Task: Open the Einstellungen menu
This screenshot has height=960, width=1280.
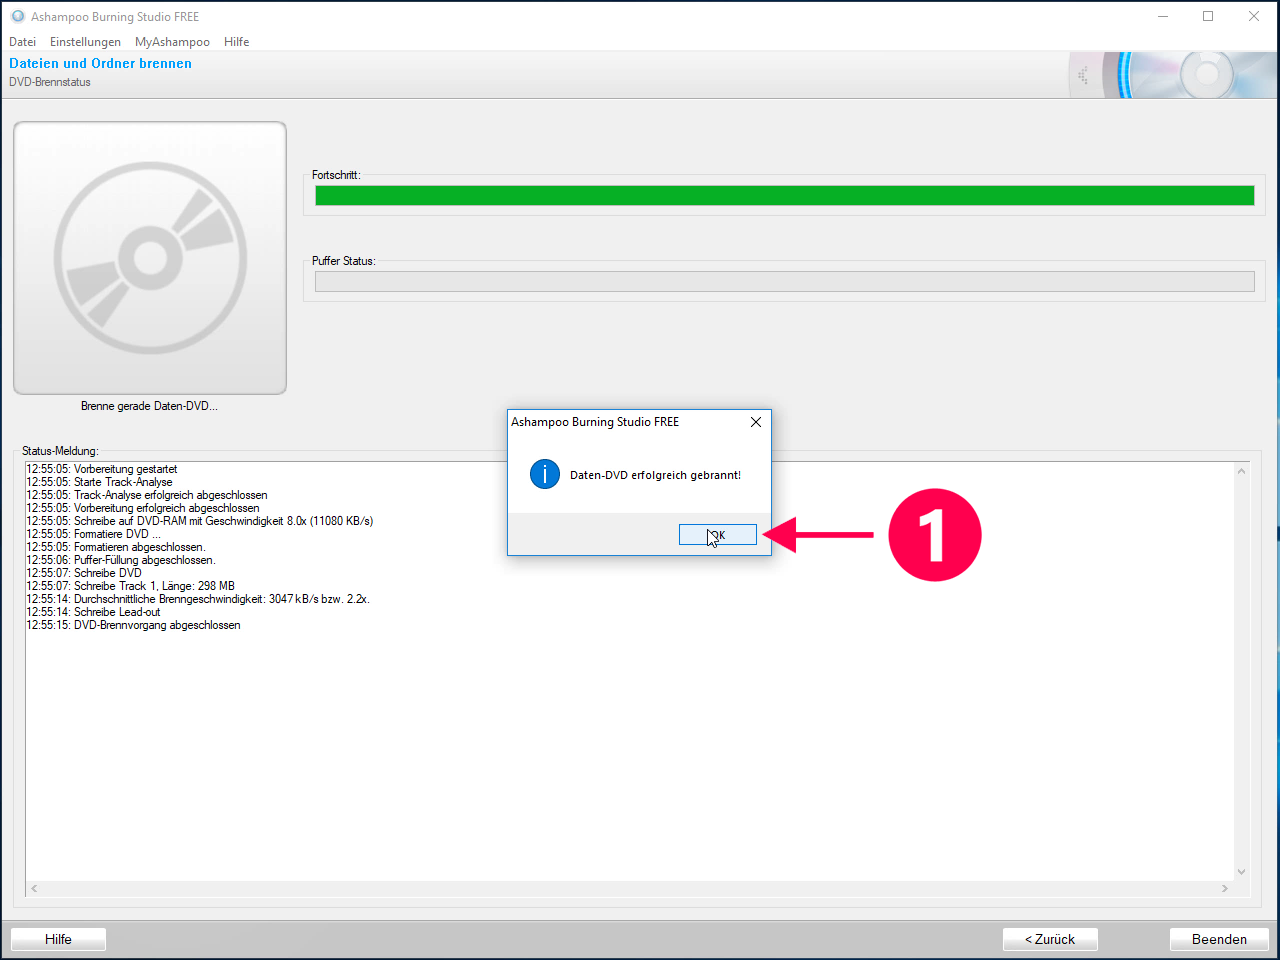Action: [85, 42]
